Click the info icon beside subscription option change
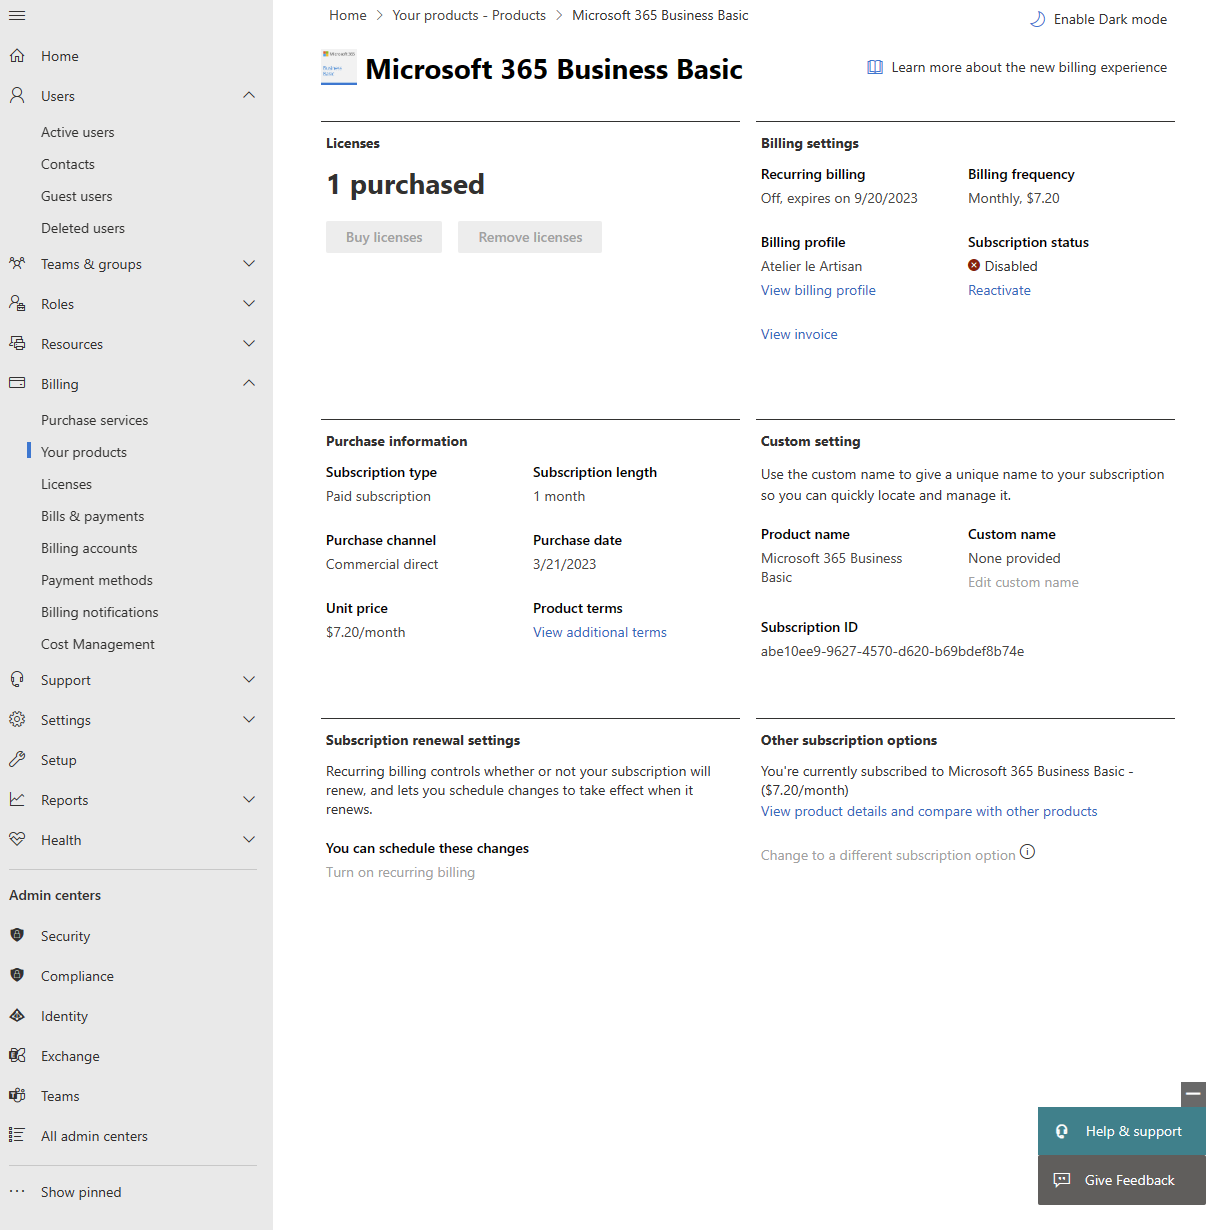 pos(1028,852)
